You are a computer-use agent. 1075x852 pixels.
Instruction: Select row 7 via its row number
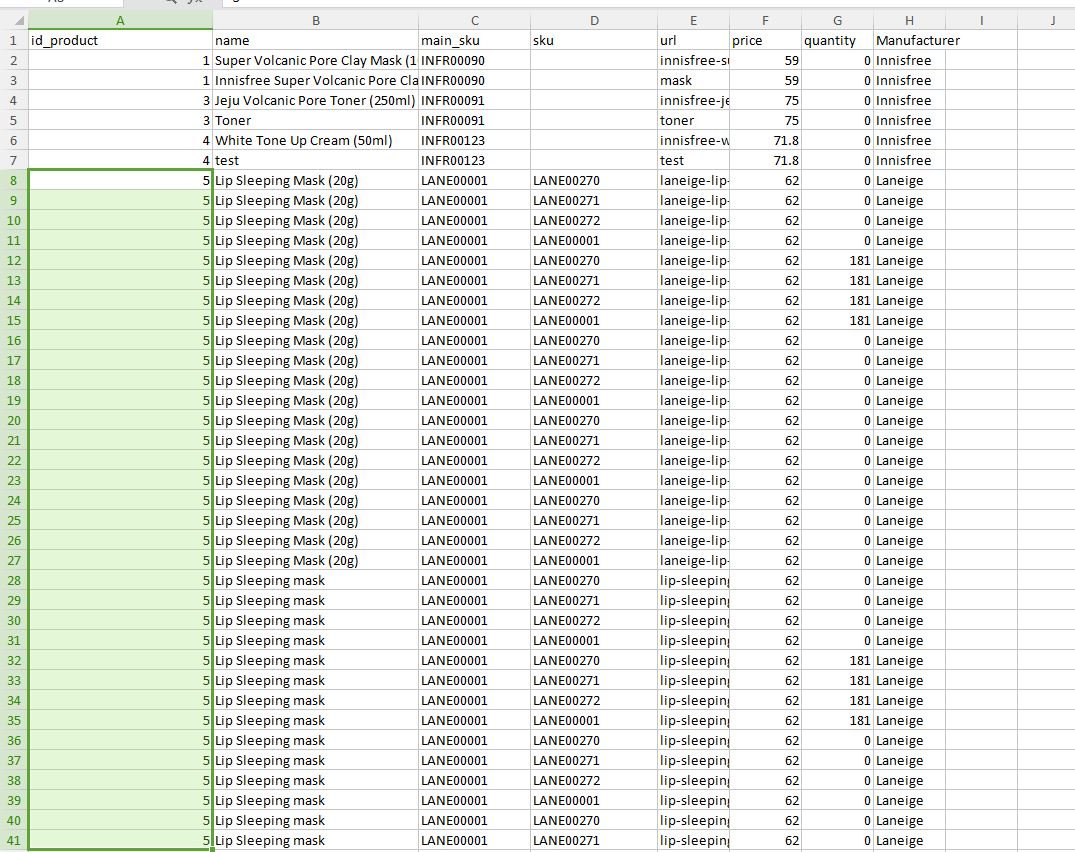pyautogui.click(x=14, y=160)
